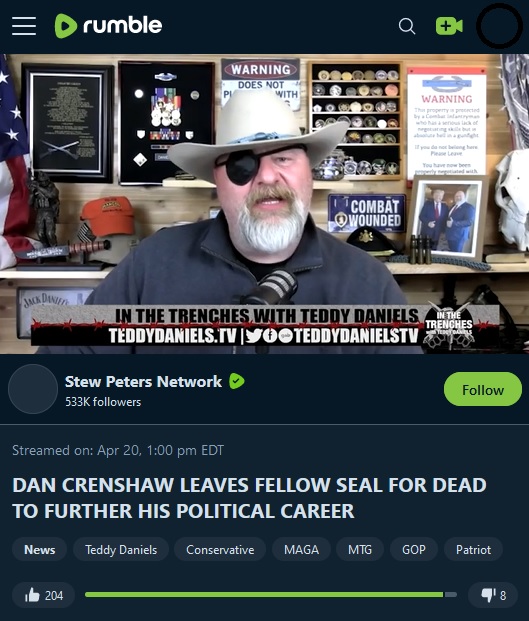Dislike the video with thumbs down

[x=493, y=595]
